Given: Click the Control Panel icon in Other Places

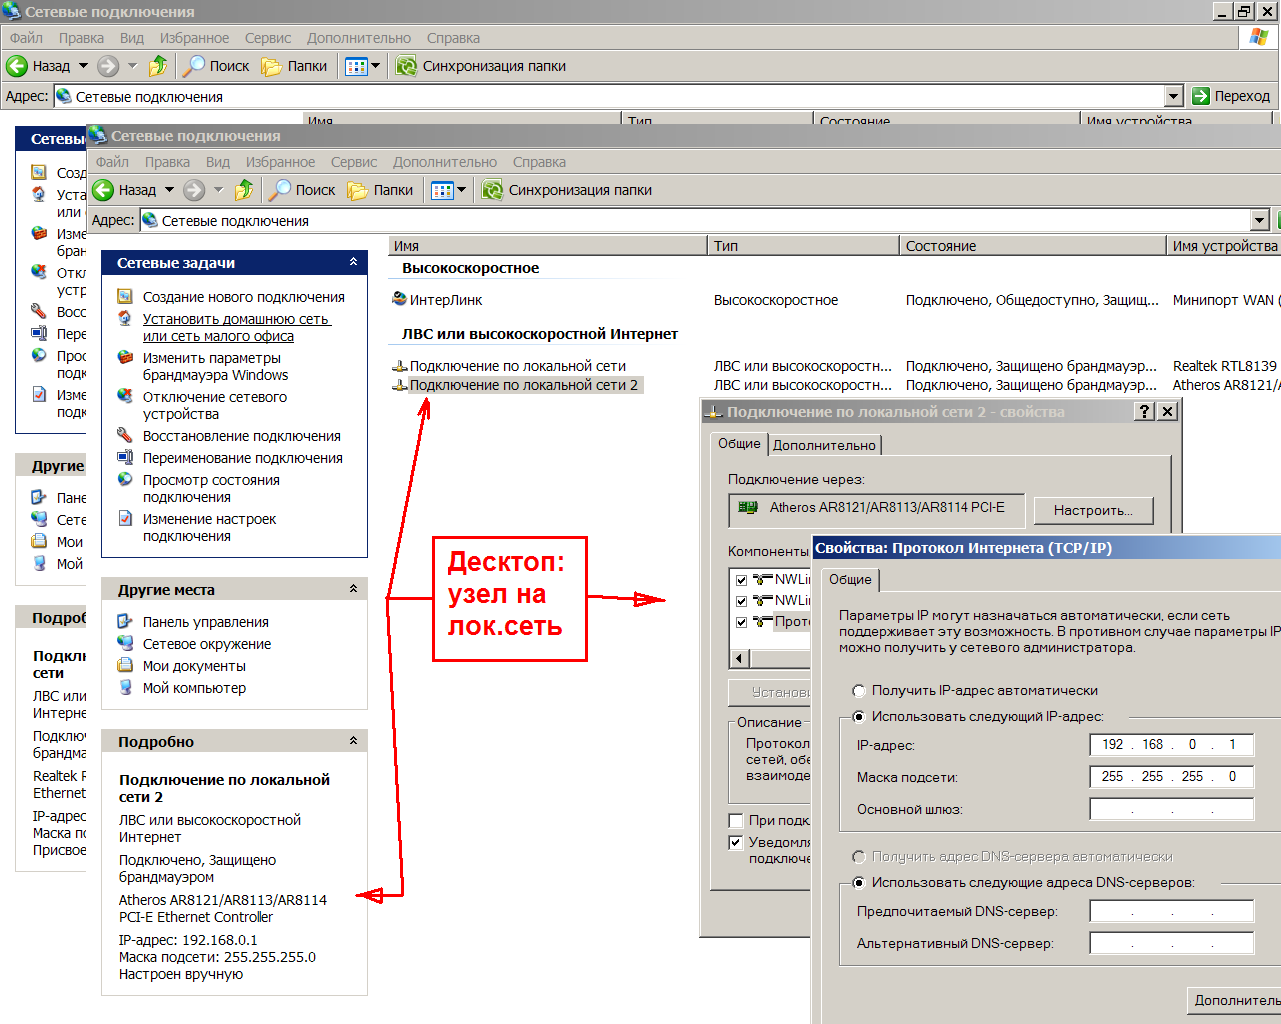Looking at the screenshot, I should (125, 622).
